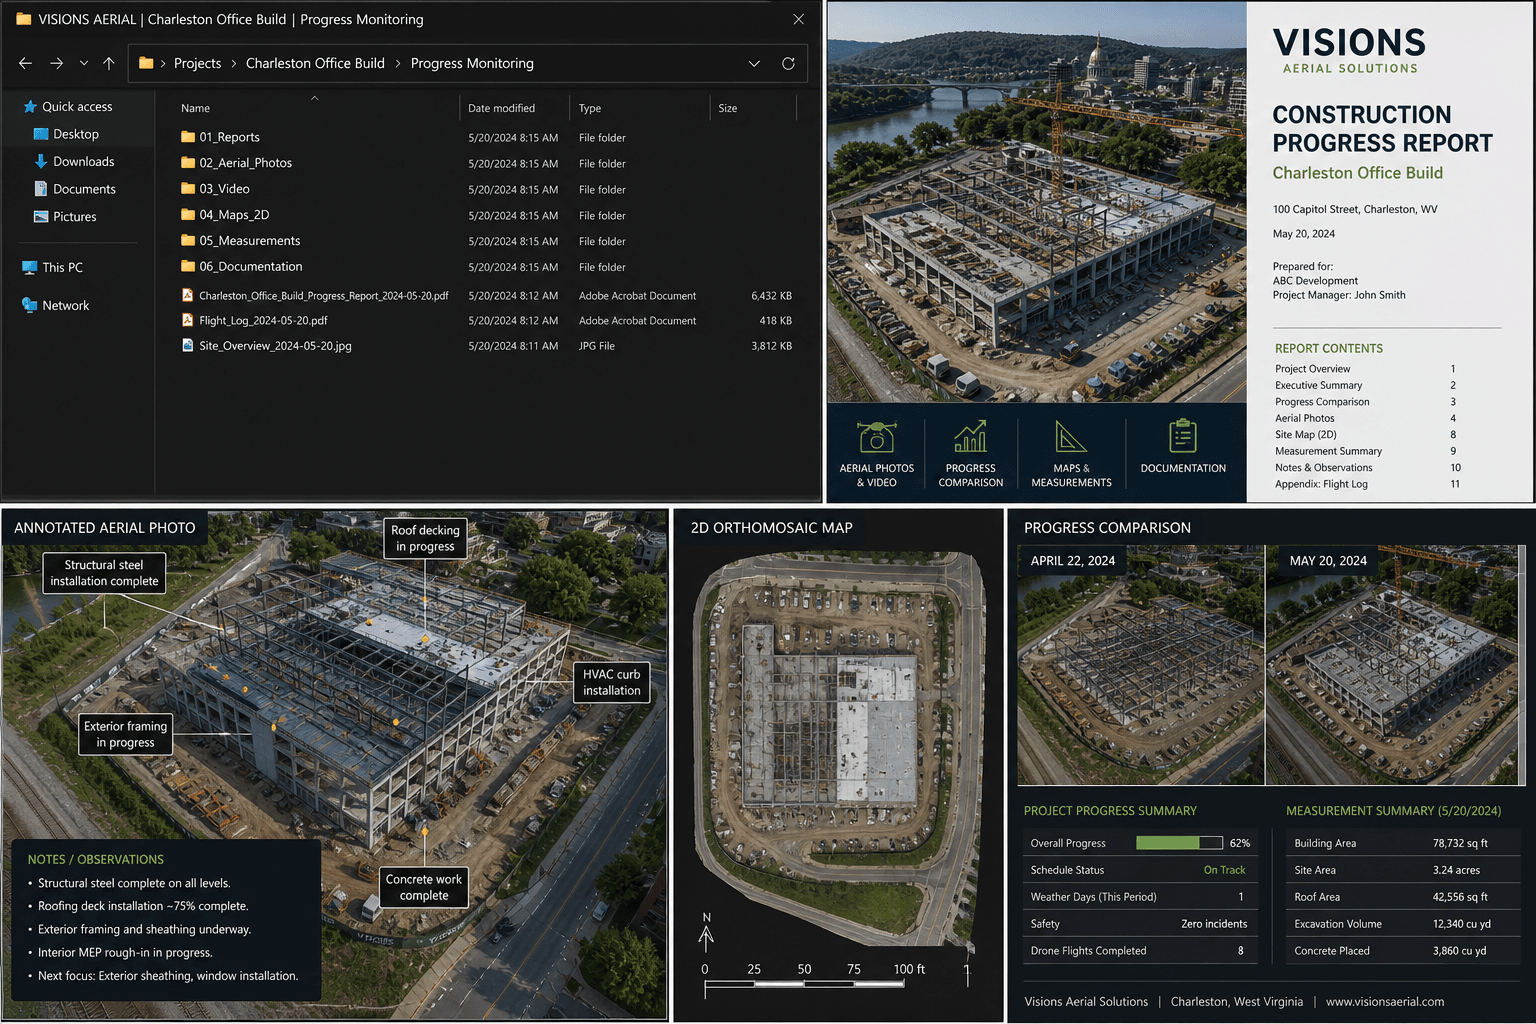Screen dimensions: 1536x1024
Task: Click the title bar folder icon
Action: click(x=23, y=19)
